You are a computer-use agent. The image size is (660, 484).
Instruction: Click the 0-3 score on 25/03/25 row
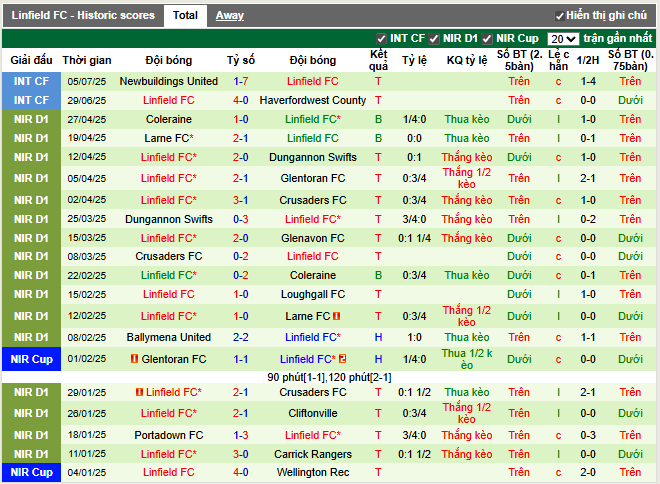click(x=241, y=219)
